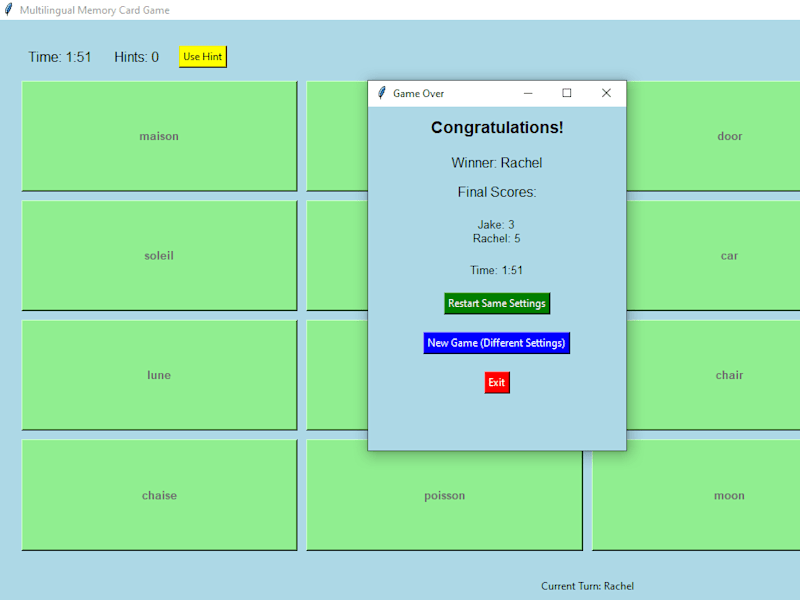800x600 pixels.
Task: Click the Current Turn: Rachel status text
Action: point(587,586)
